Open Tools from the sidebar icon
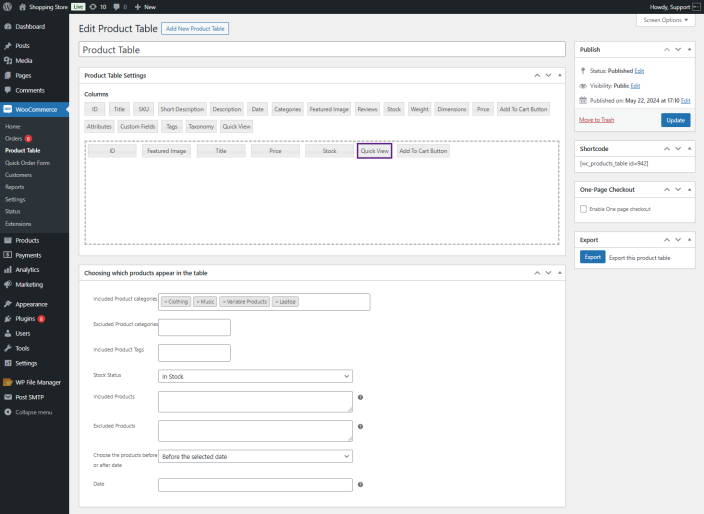The width and height of the screenshot is (704, 514). click(x=8, y=348)
